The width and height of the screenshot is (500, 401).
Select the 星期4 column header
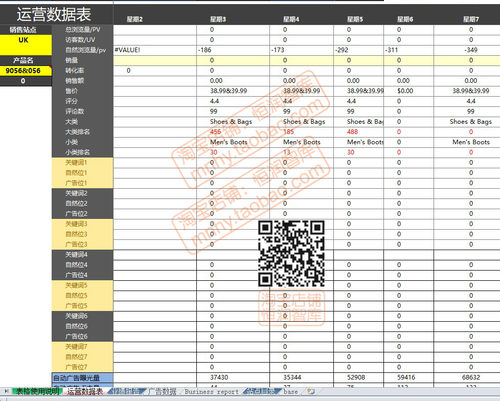(291, 19)
